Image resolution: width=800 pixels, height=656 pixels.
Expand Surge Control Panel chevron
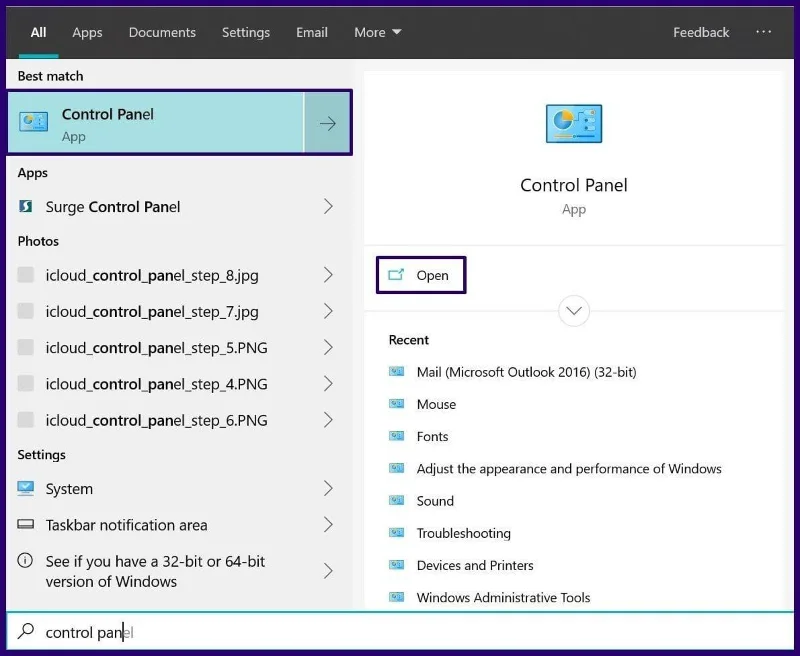328,206
